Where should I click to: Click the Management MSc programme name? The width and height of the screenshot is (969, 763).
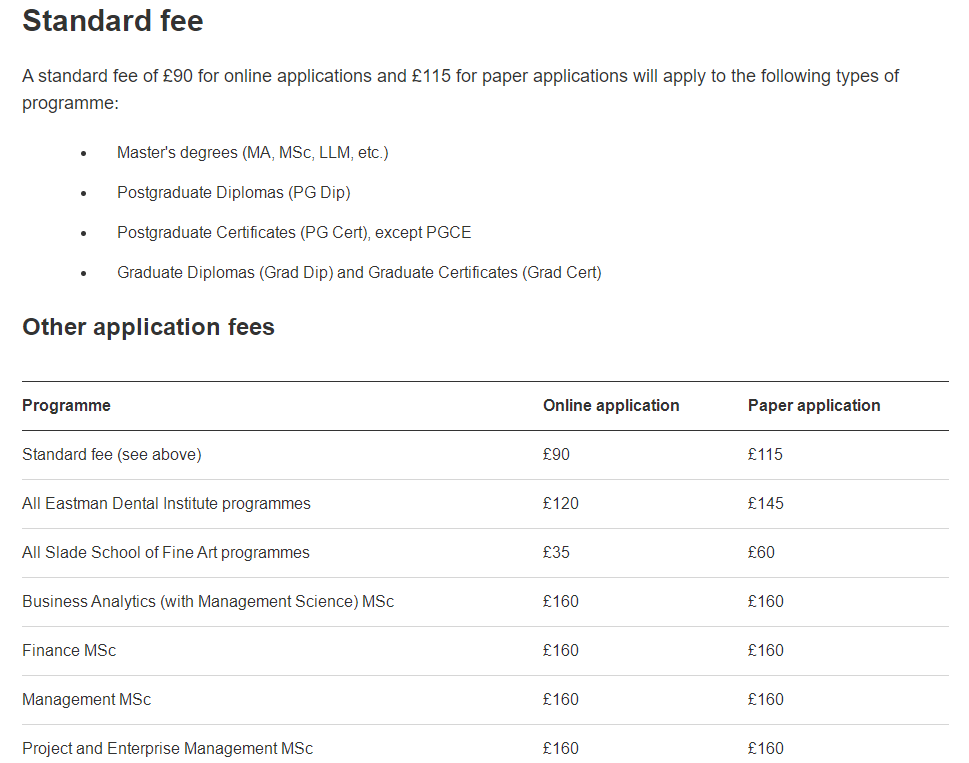(86, 700)
